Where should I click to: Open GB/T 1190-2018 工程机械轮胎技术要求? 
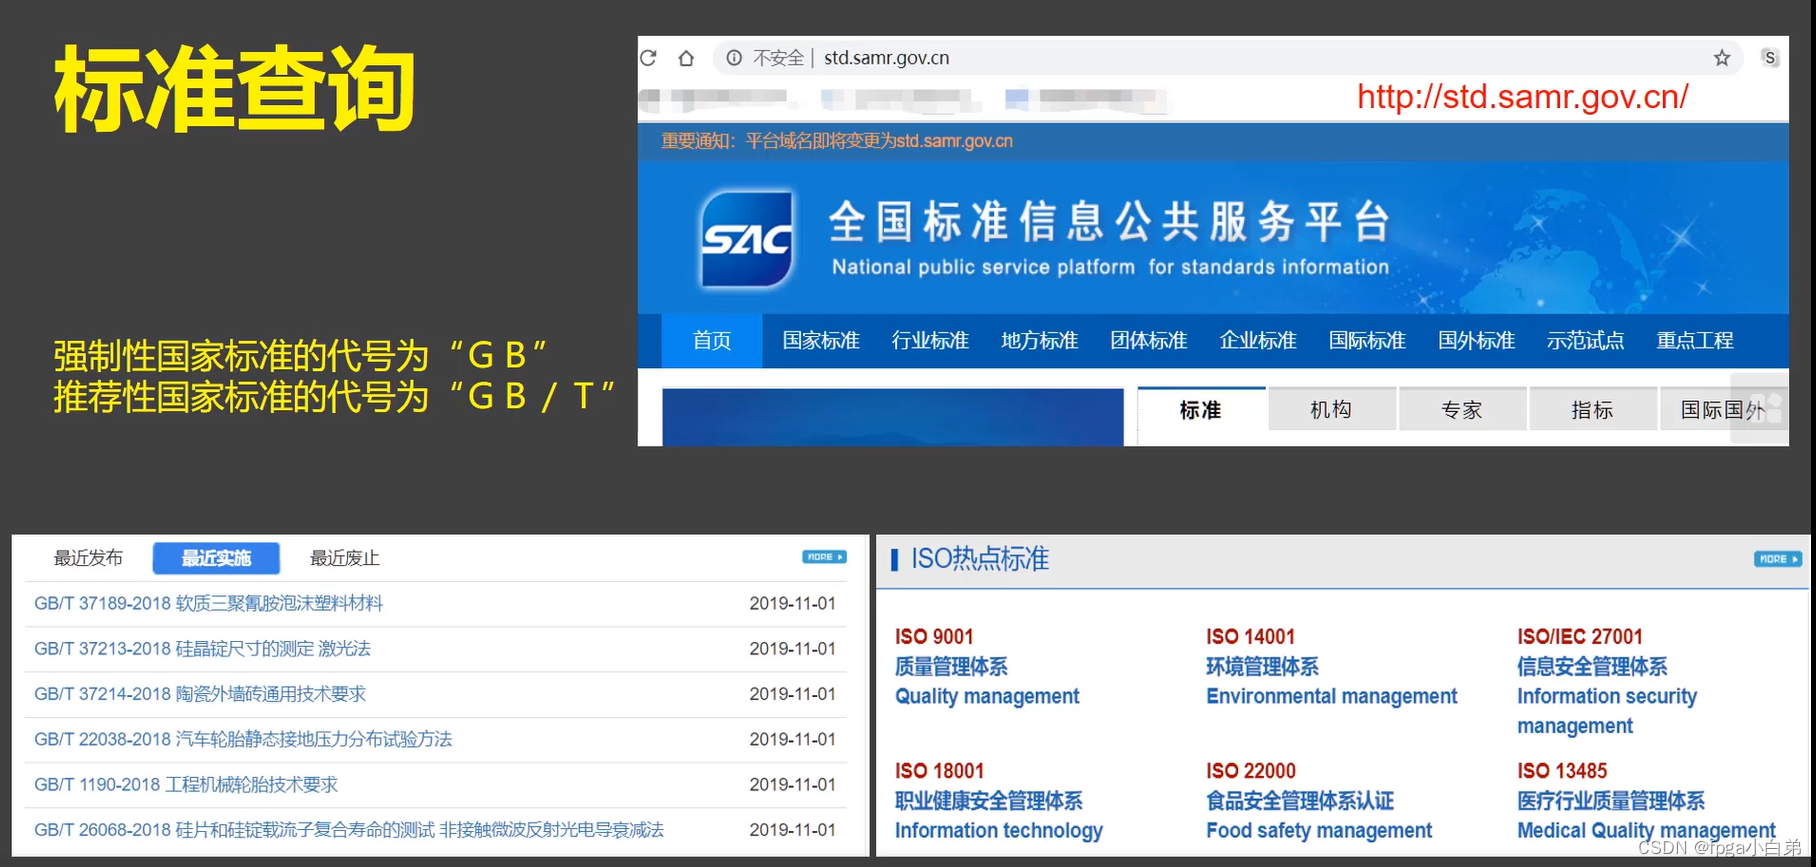tap(186, 785)
